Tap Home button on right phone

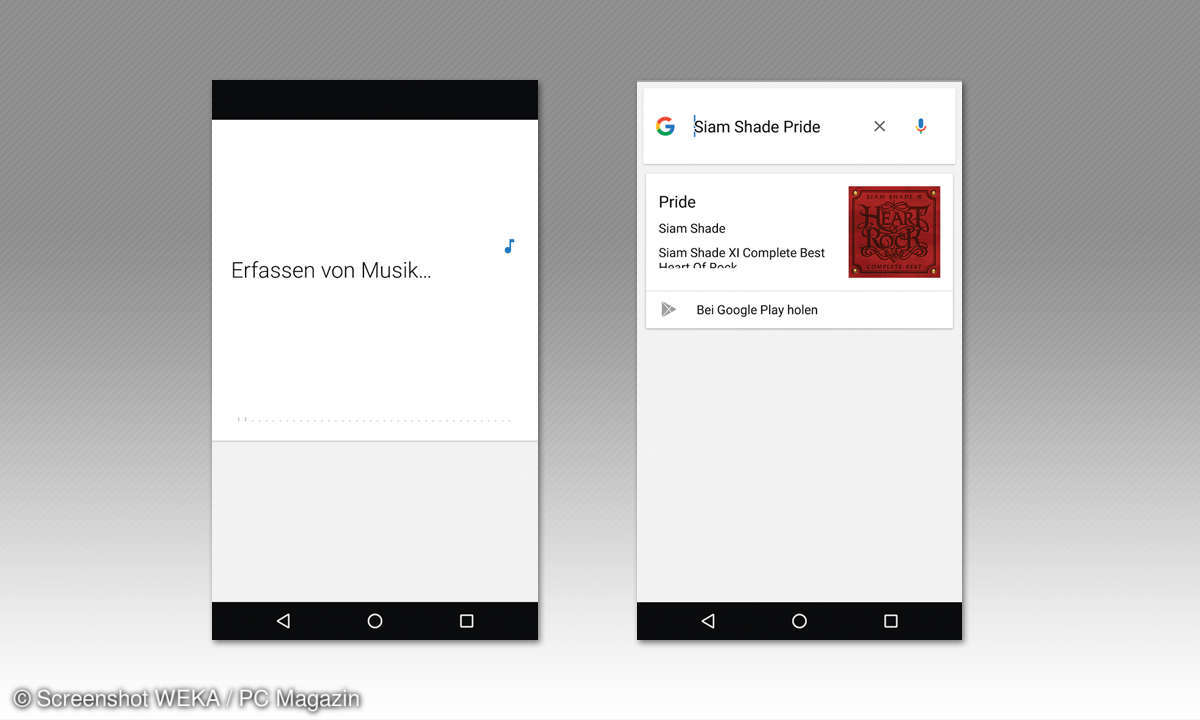(799, 621)
